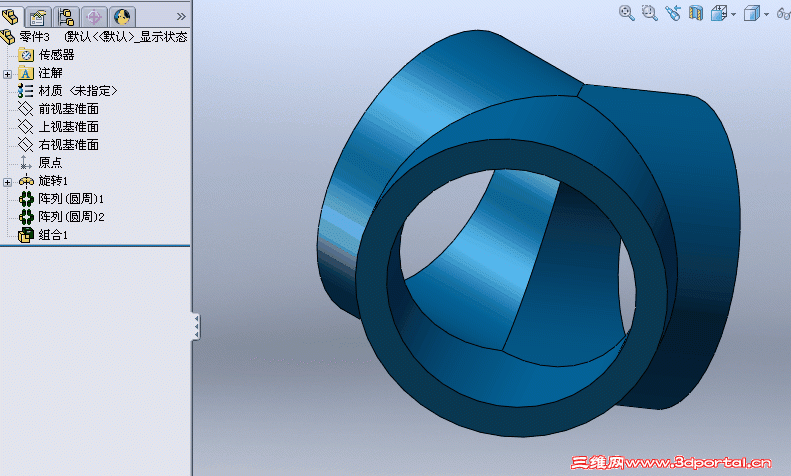Switch to the ConfigurationManager tab
This screenshot has height=476, width=791.
pyautogui.click(x=66, y=17)
